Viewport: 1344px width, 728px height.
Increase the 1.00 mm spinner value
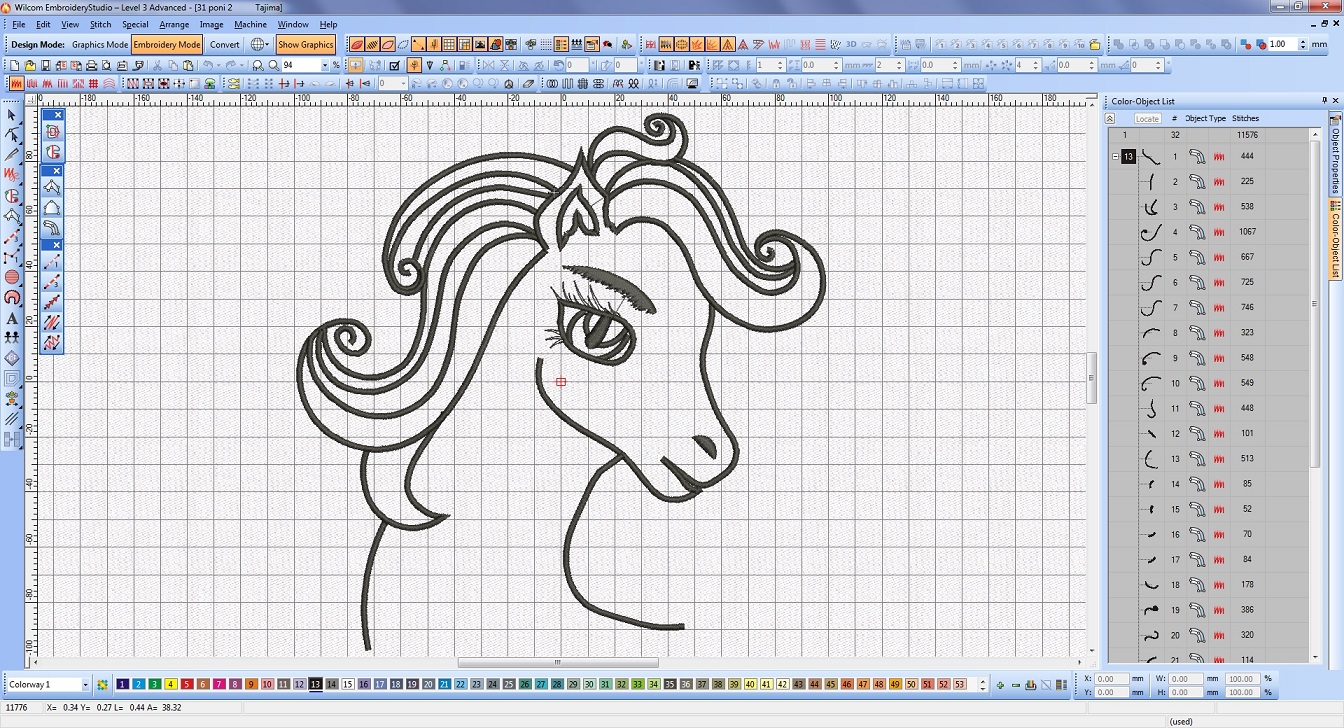click(1302, 41)
